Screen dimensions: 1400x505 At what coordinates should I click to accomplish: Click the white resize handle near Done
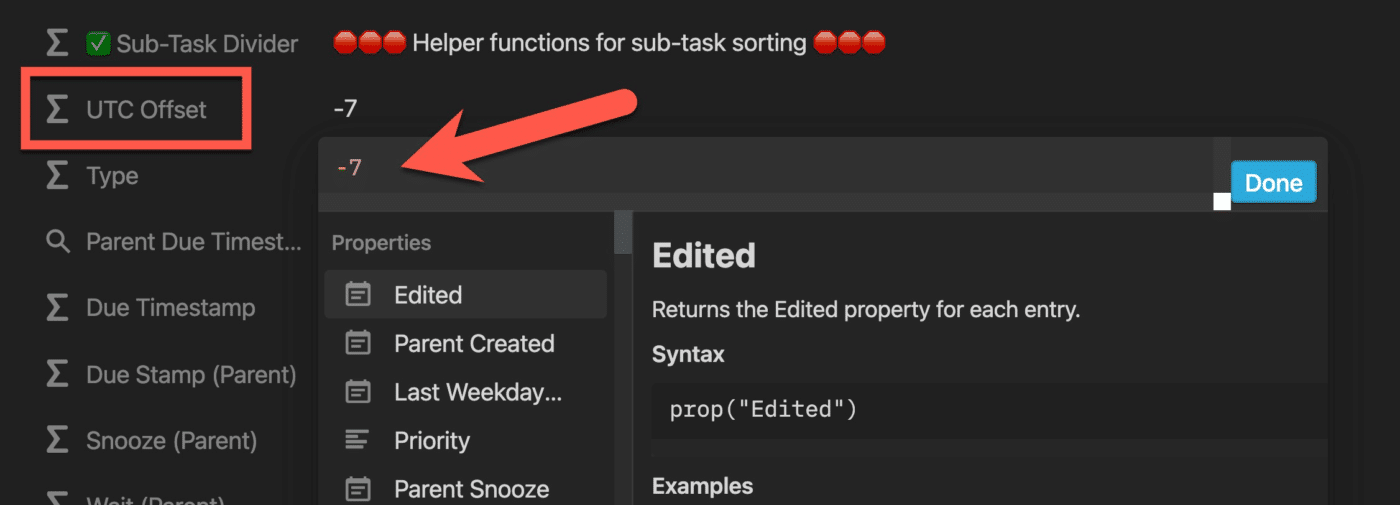(1221, 202)
